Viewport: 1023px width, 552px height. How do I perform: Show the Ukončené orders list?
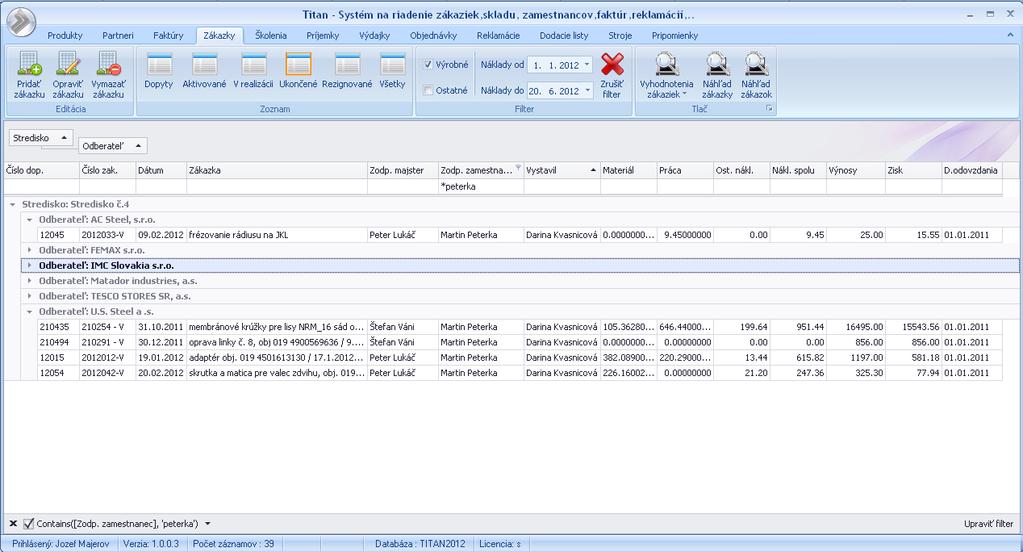(298, 71)
